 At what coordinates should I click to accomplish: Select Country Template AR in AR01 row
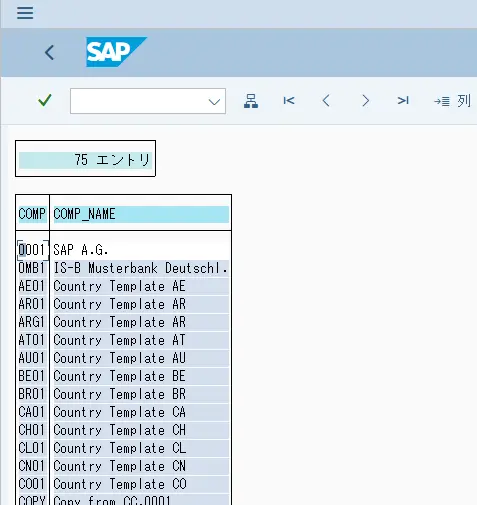pyautogui.click(x=141, y=304)
